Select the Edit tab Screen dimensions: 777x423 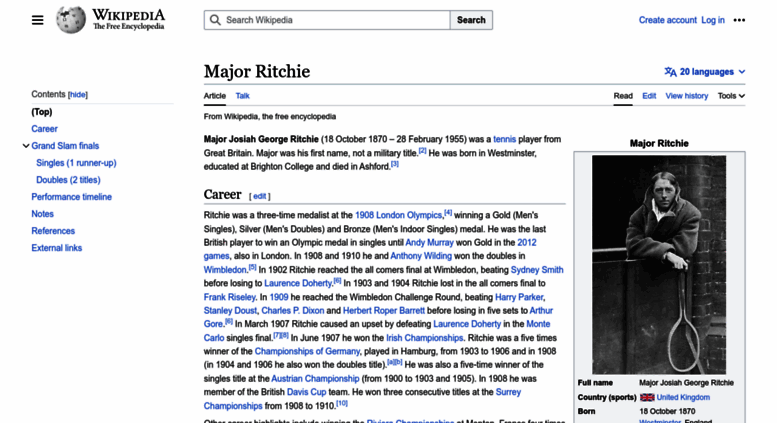click(x=649, y=96)
